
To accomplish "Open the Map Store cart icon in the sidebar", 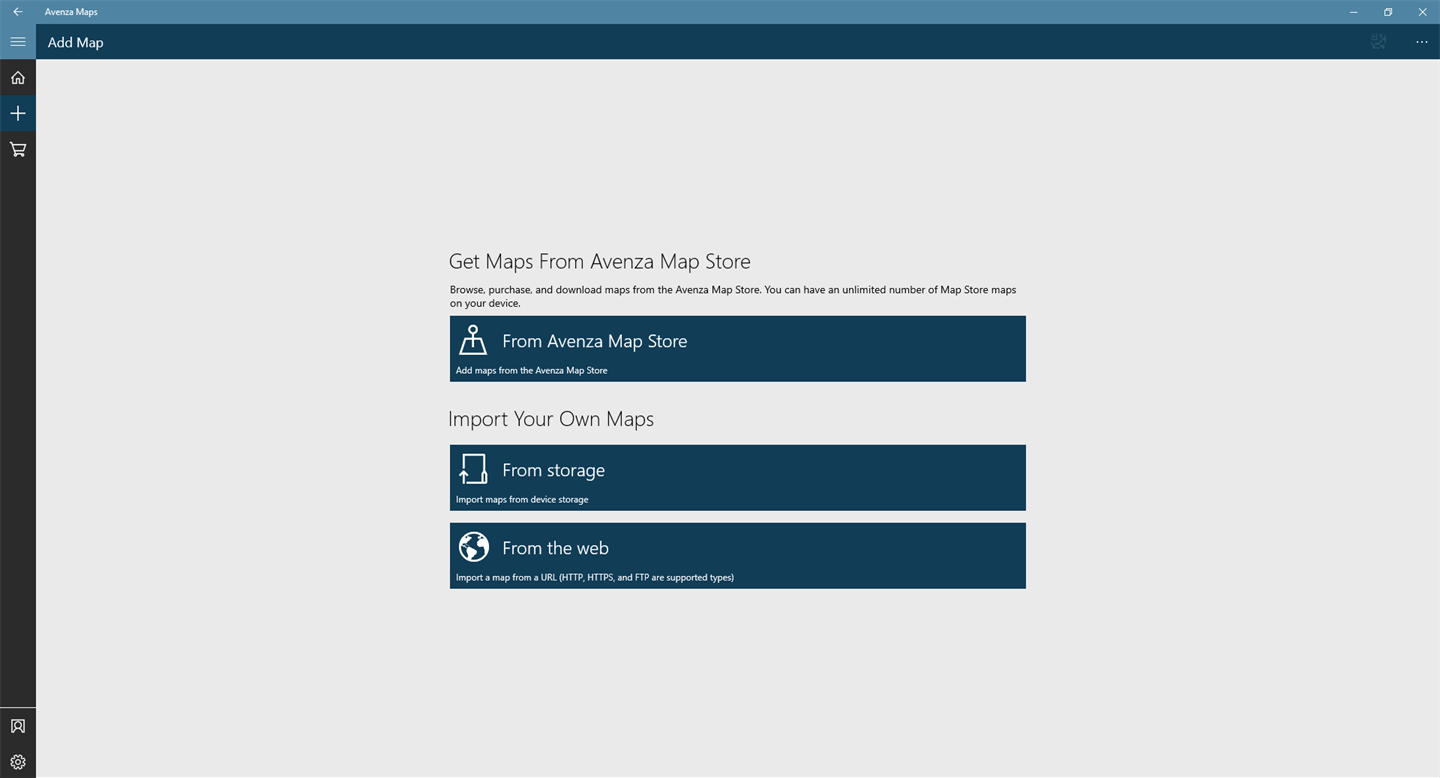I will pyautogui.click(x=18, y=150).
